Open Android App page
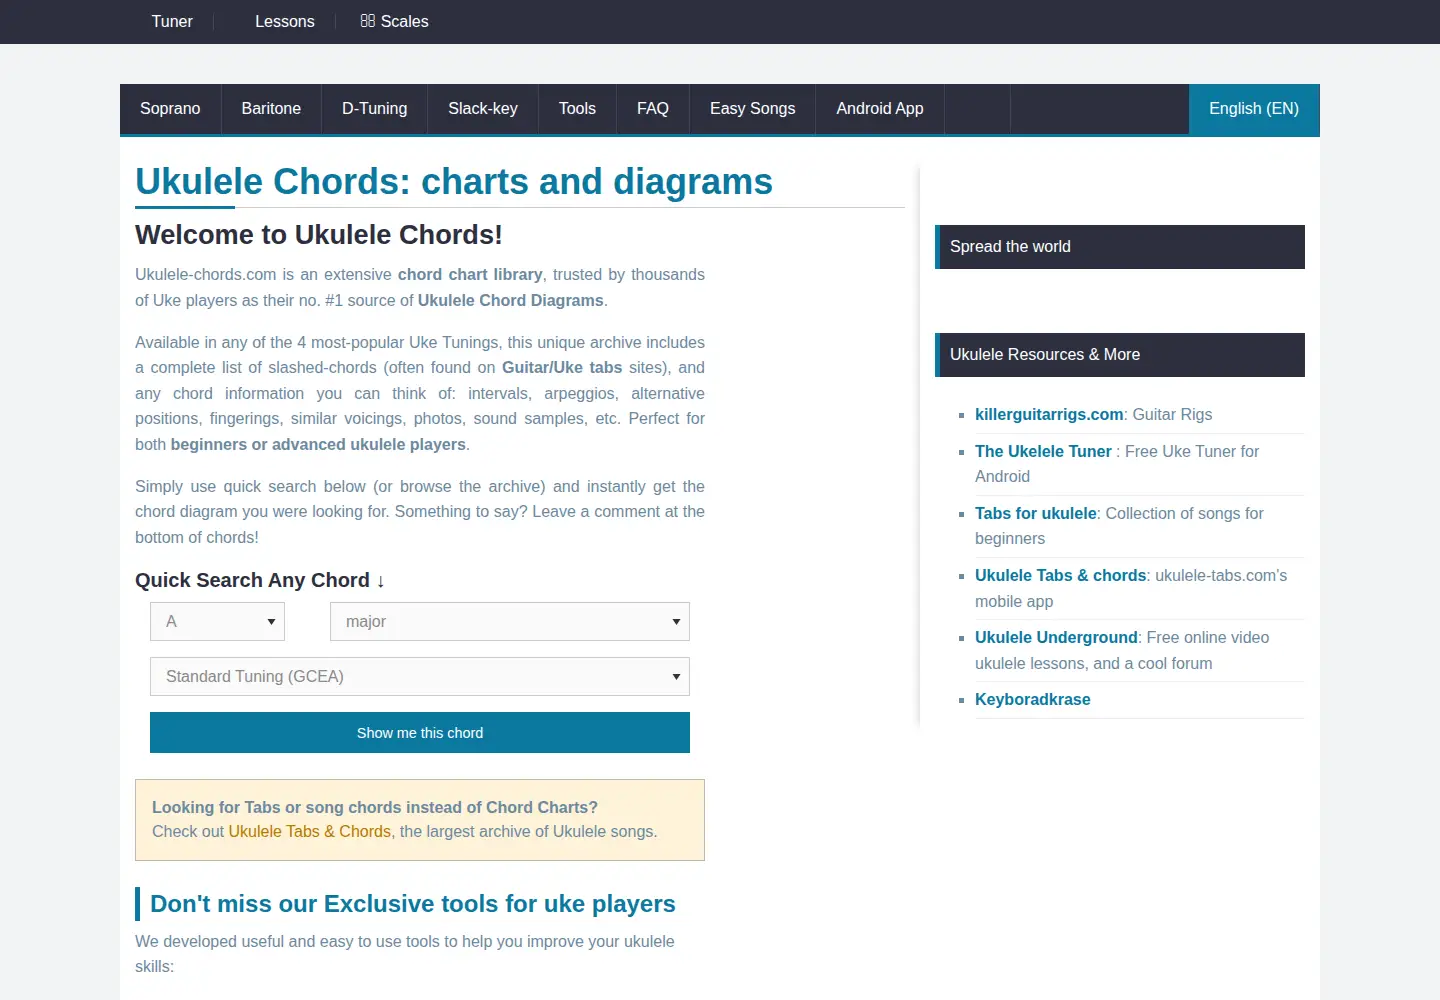The width and height of the screenshot is (1440, 1000). (880, 109)
